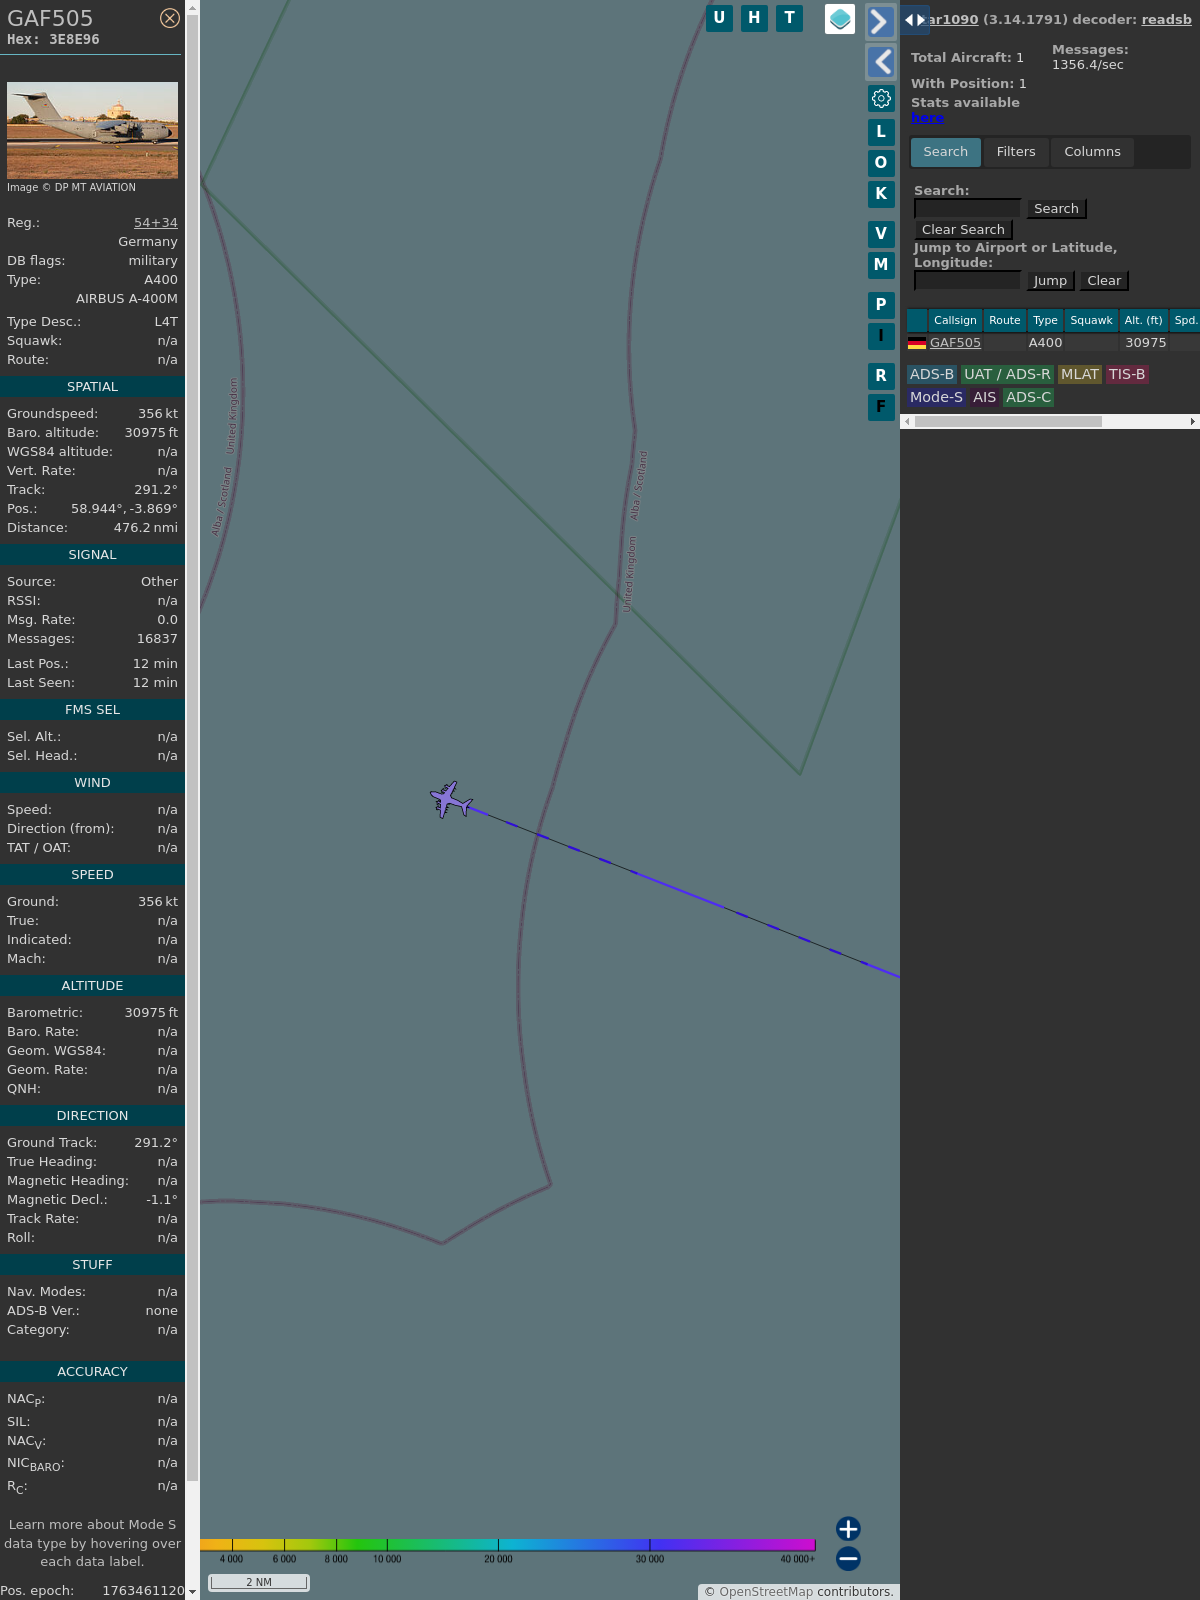1200x1600 pixels.
Task: Toggle the K map button
Action: coord(881,194)
